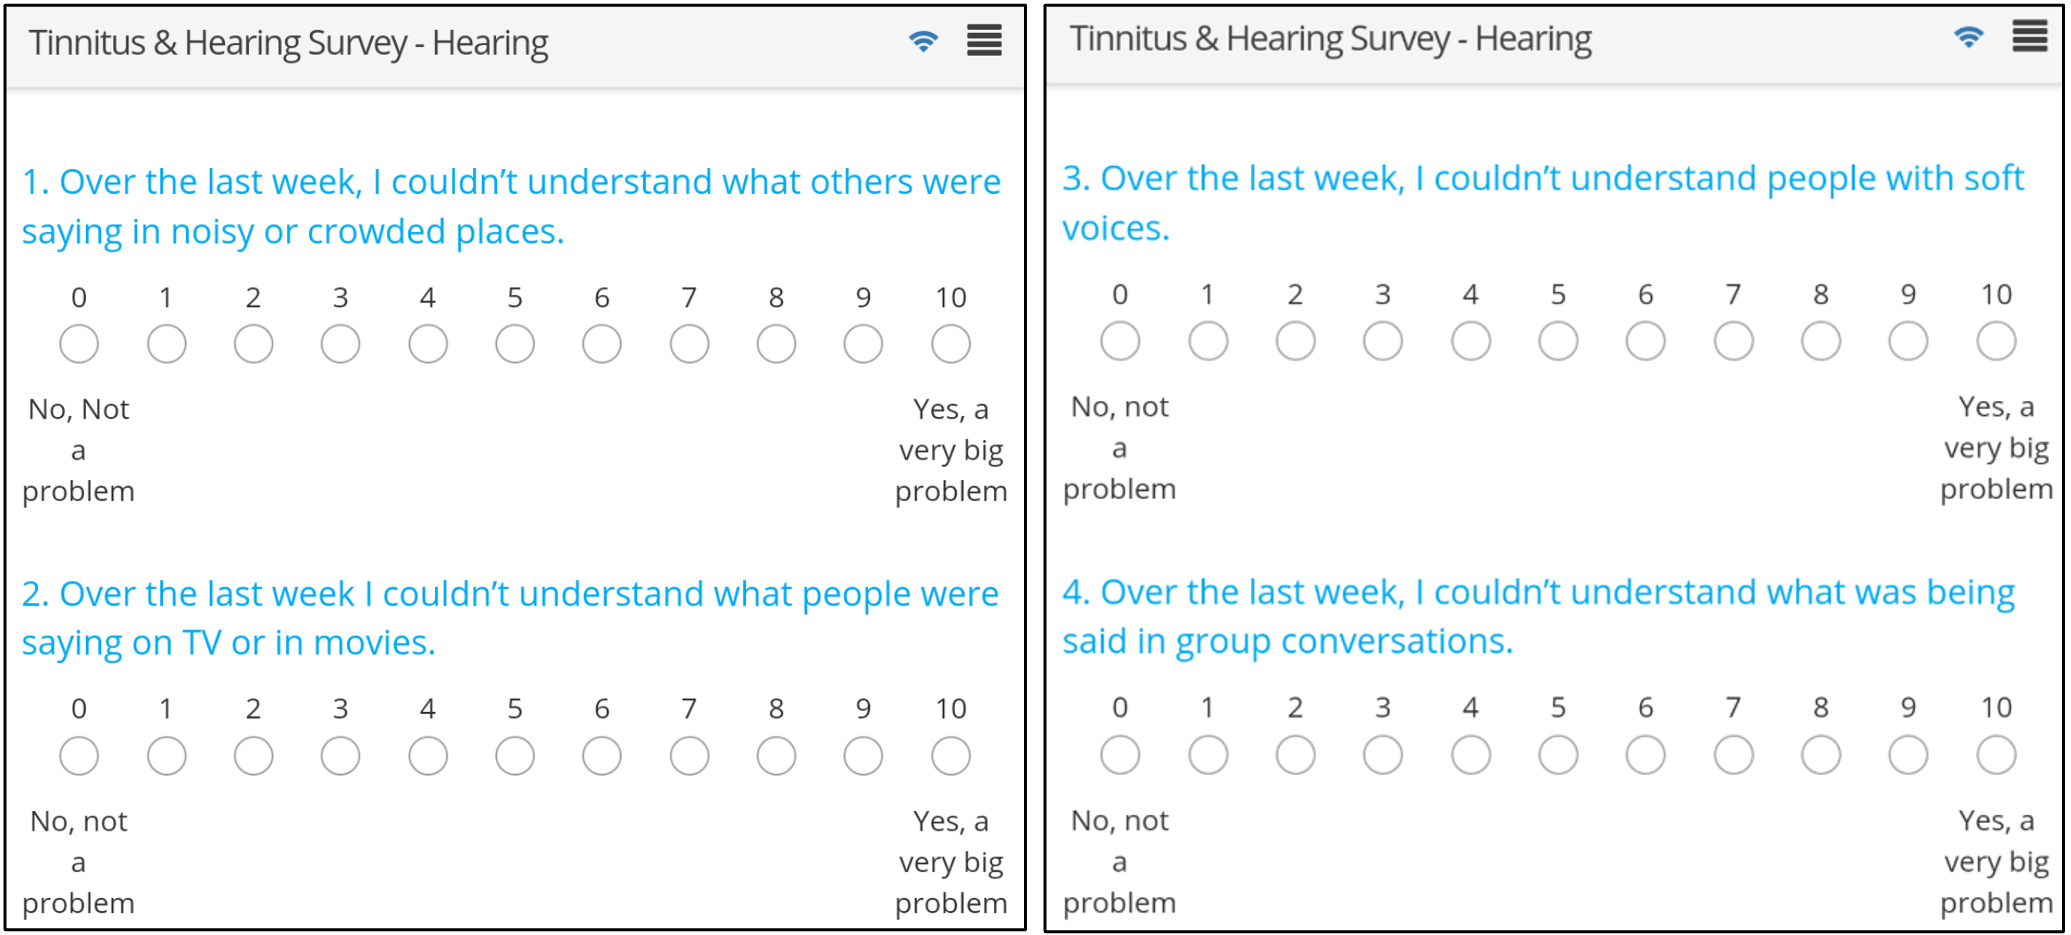Select rating 10 for question 1 noisy places
2071x935 pixels.
[951, 344]
